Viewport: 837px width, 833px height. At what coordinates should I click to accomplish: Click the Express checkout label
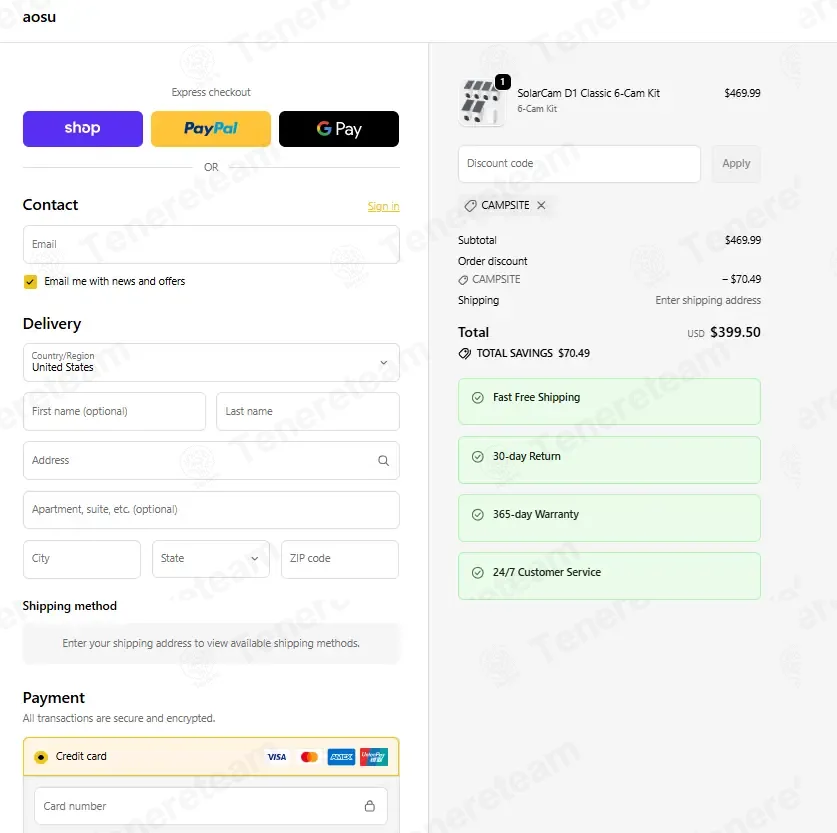(x=211, y=92)
